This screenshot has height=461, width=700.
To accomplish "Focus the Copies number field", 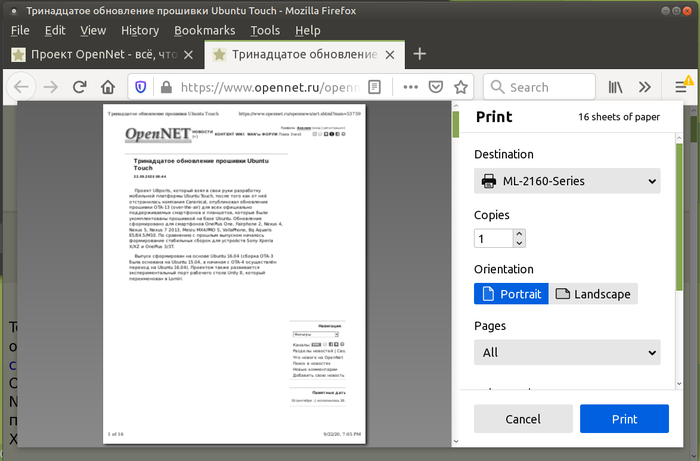I will (x=493, y=238).
